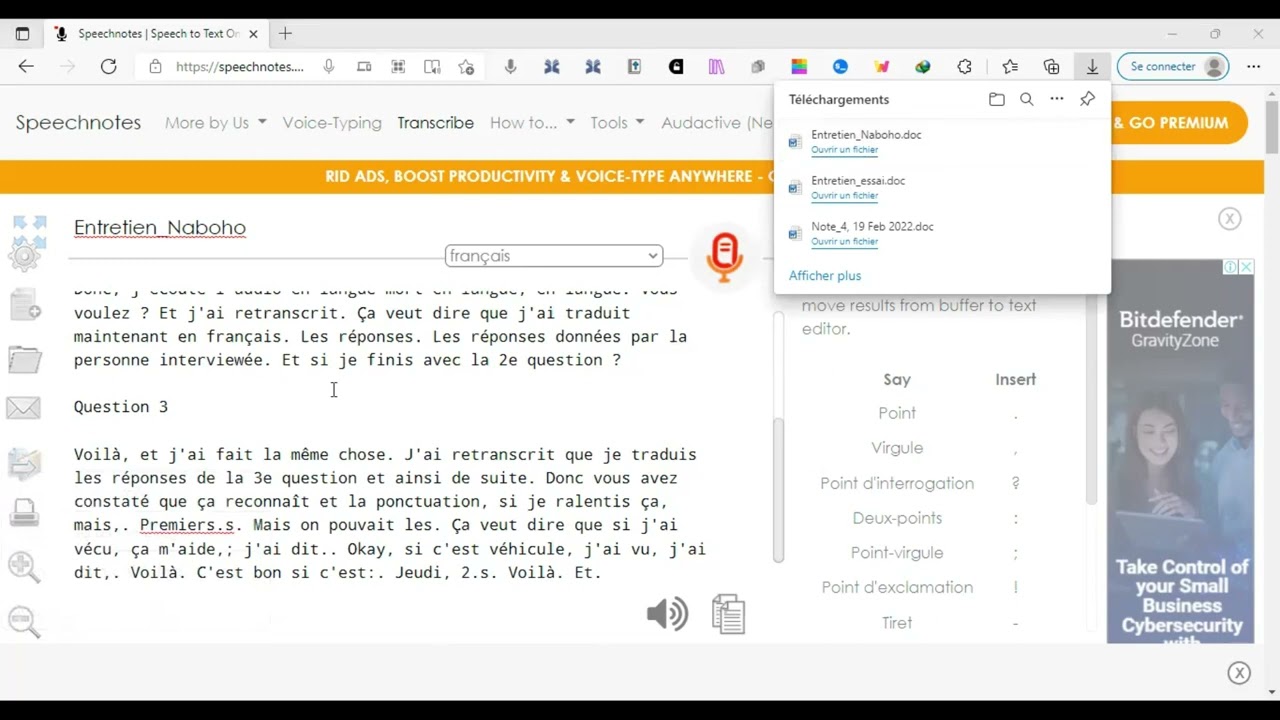The image size is (1280, 720).
Task: Pin the Téléchargements panel
Action: point(1087,99)
